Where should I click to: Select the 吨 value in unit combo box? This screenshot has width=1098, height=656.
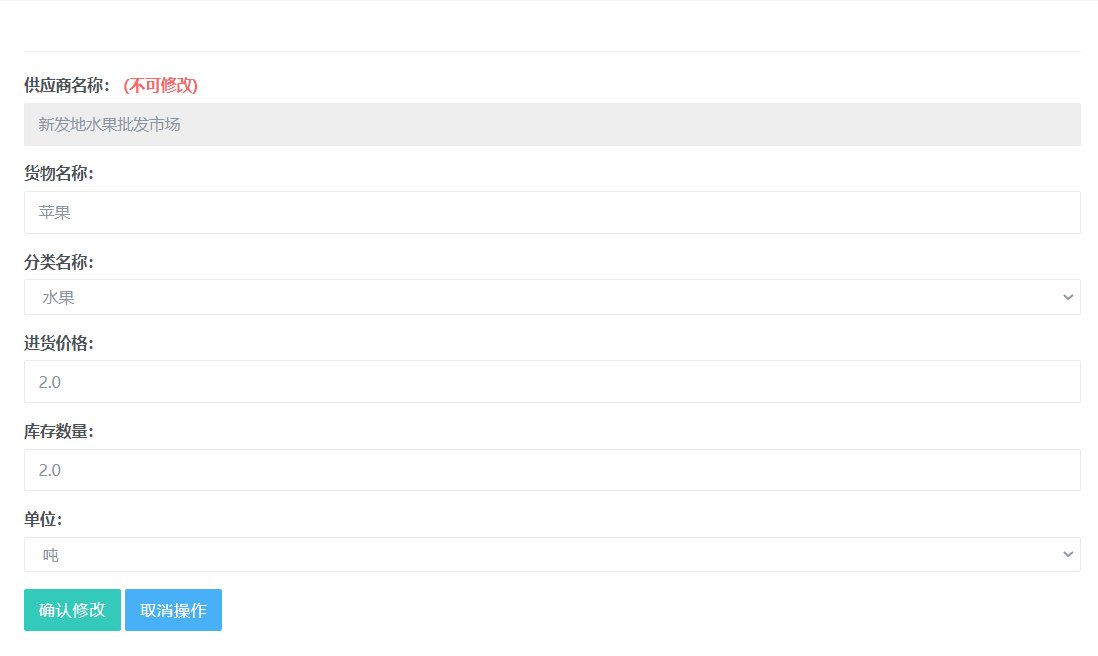point(50,555)
